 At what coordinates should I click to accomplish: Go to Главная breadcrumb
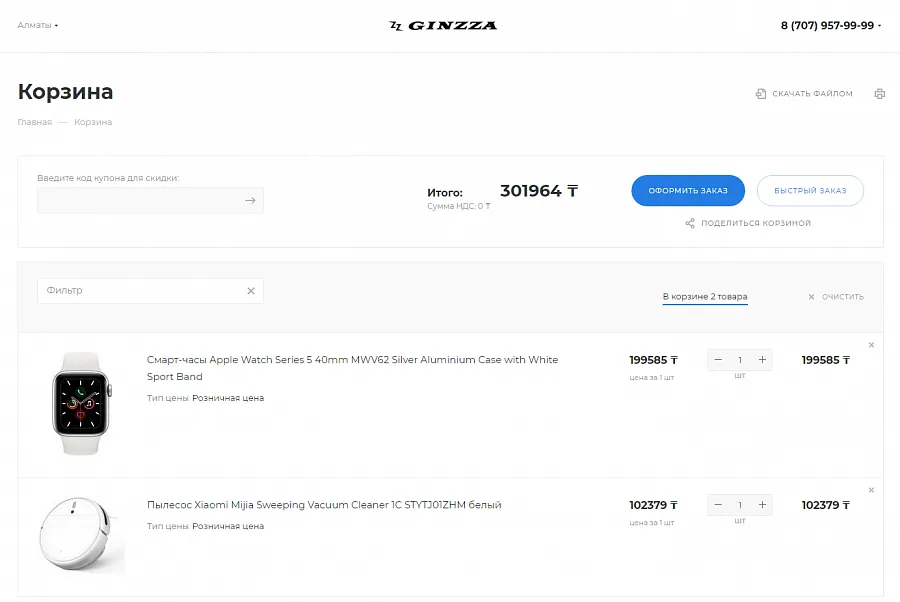coord(34,122)
